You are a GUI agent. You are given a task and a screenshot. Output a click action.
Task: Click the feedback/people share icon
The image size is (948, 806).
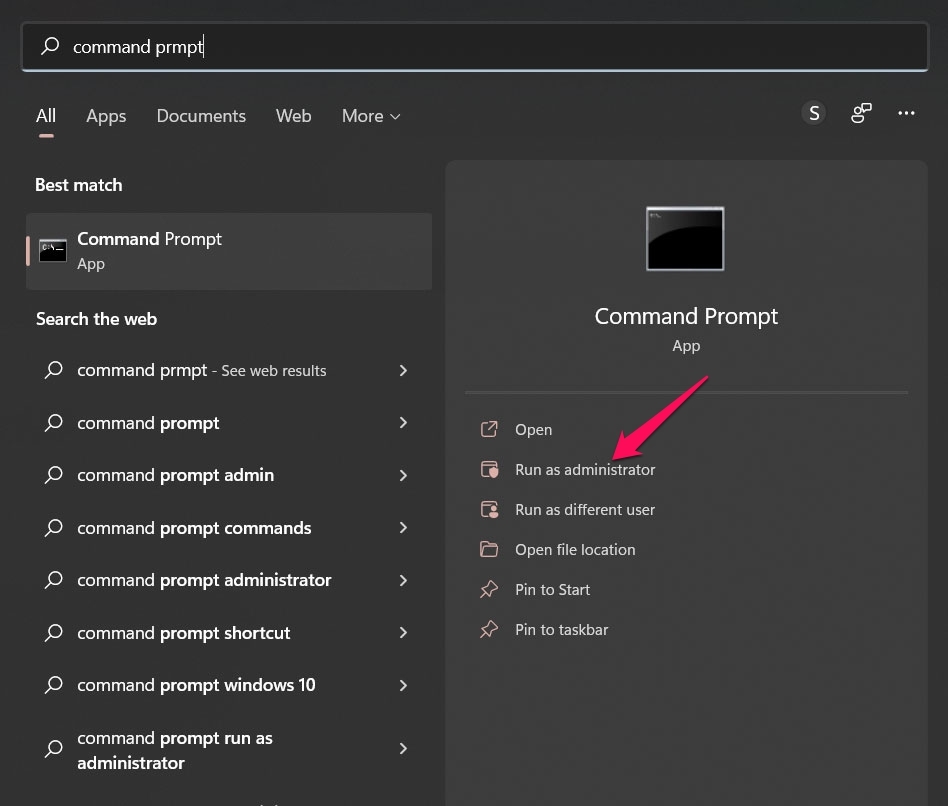coord(861,113)
